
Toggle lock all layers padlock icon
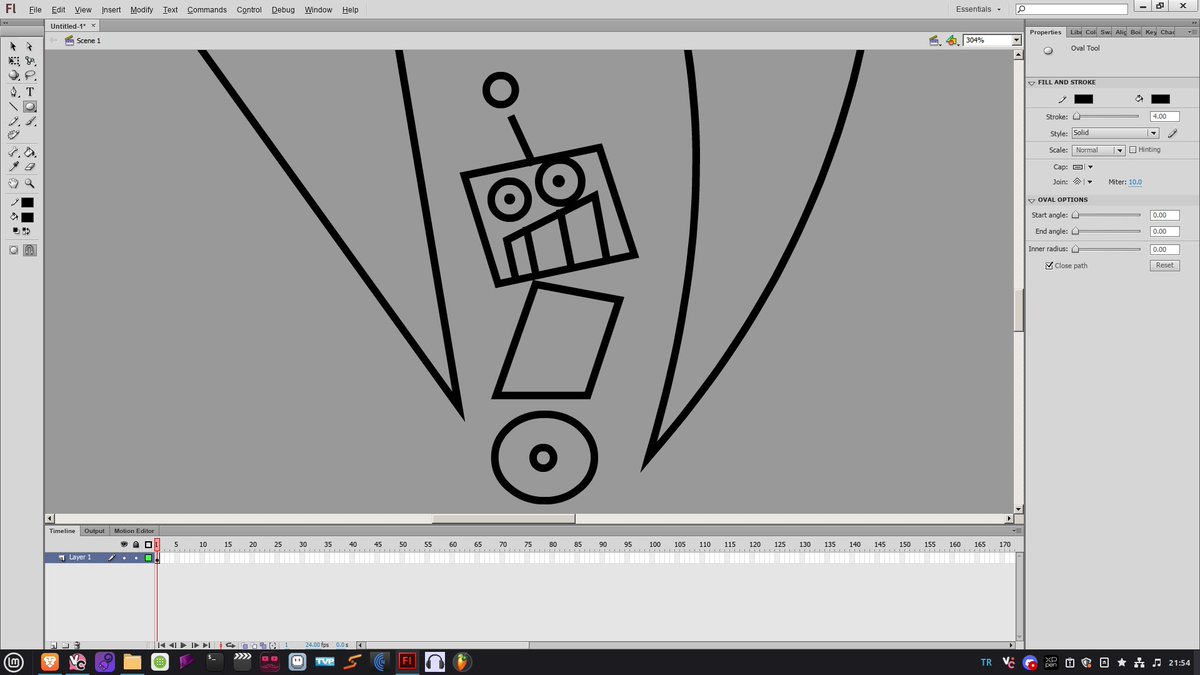(x=136, y=544)
